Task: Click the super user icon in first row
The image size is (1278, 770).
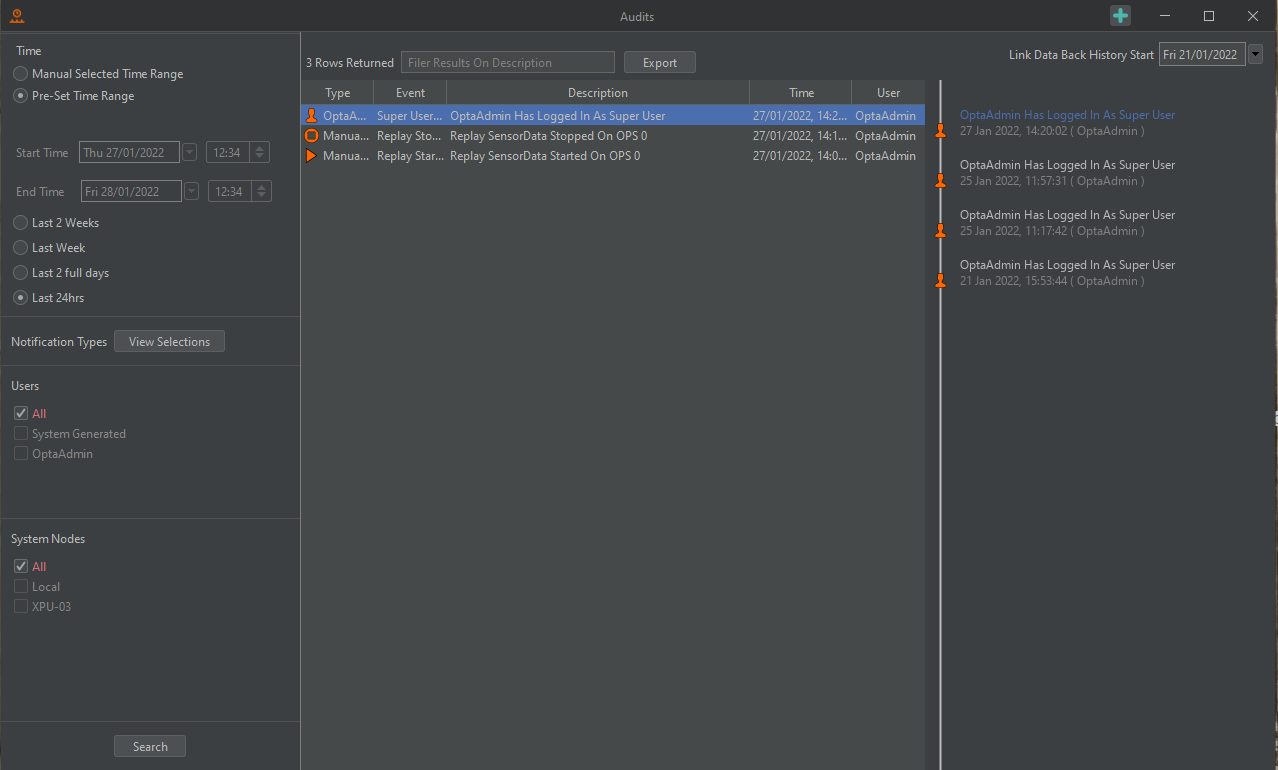Action: tap(311, 116)
